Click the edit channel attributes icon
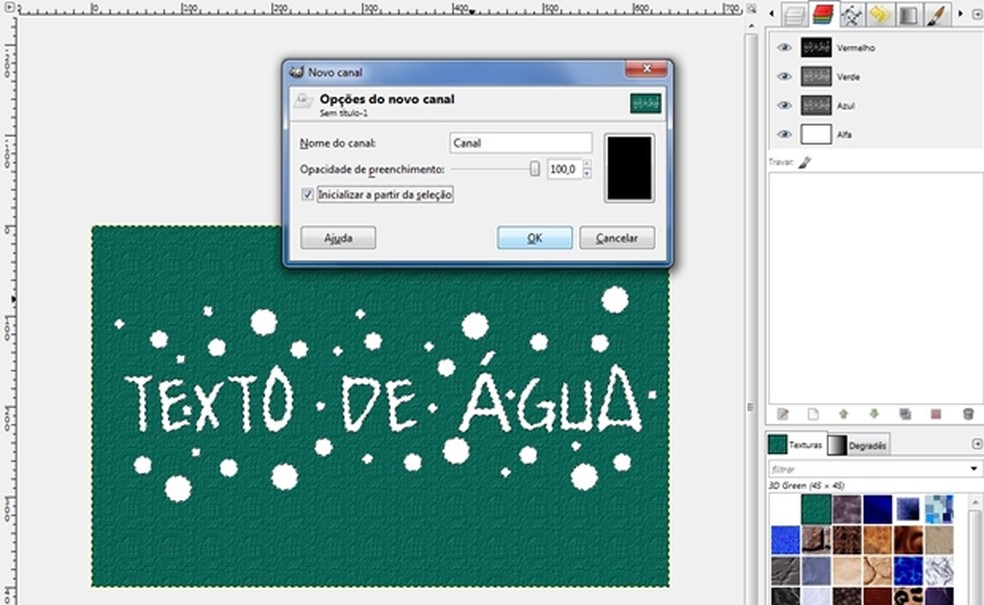Image resolution: width=984 pixels, height=605 pixels. pos(783,414)
